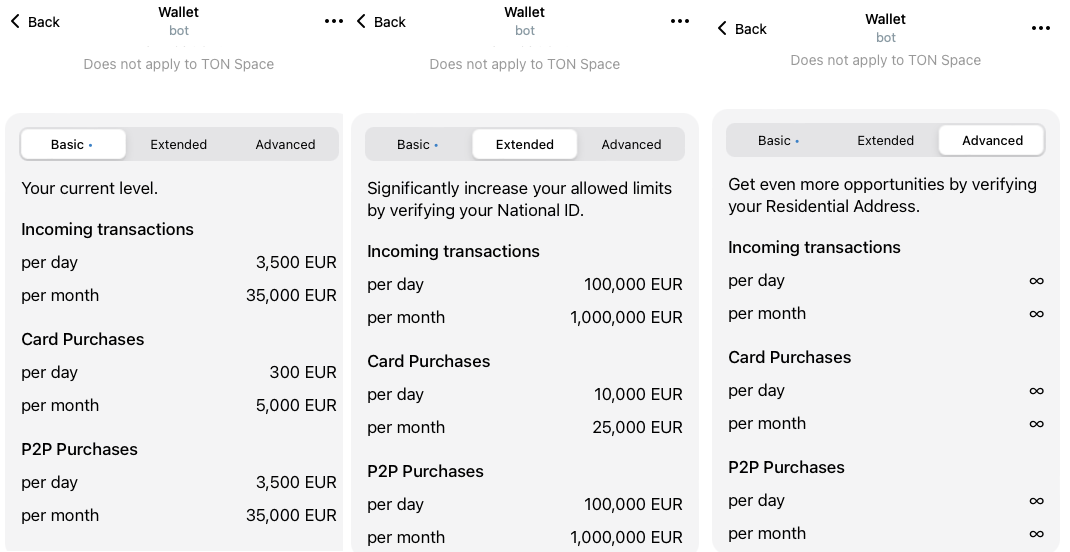Tap the Wallet bot title in the left screen
This screenshot has width=1070, height=552.
[179, 20]
